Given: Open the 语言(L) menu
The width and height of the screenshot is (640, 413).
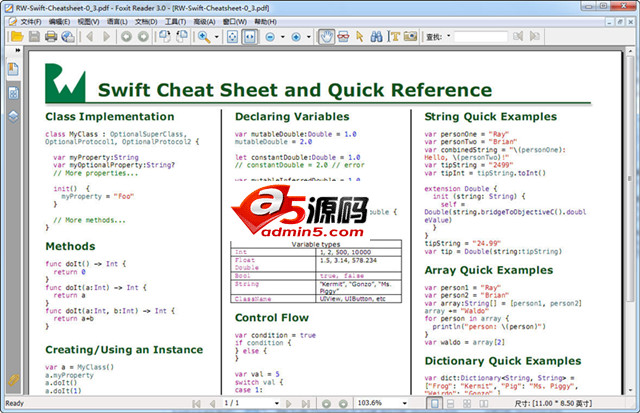Looking at the screenshot, I should coord(117,22).
